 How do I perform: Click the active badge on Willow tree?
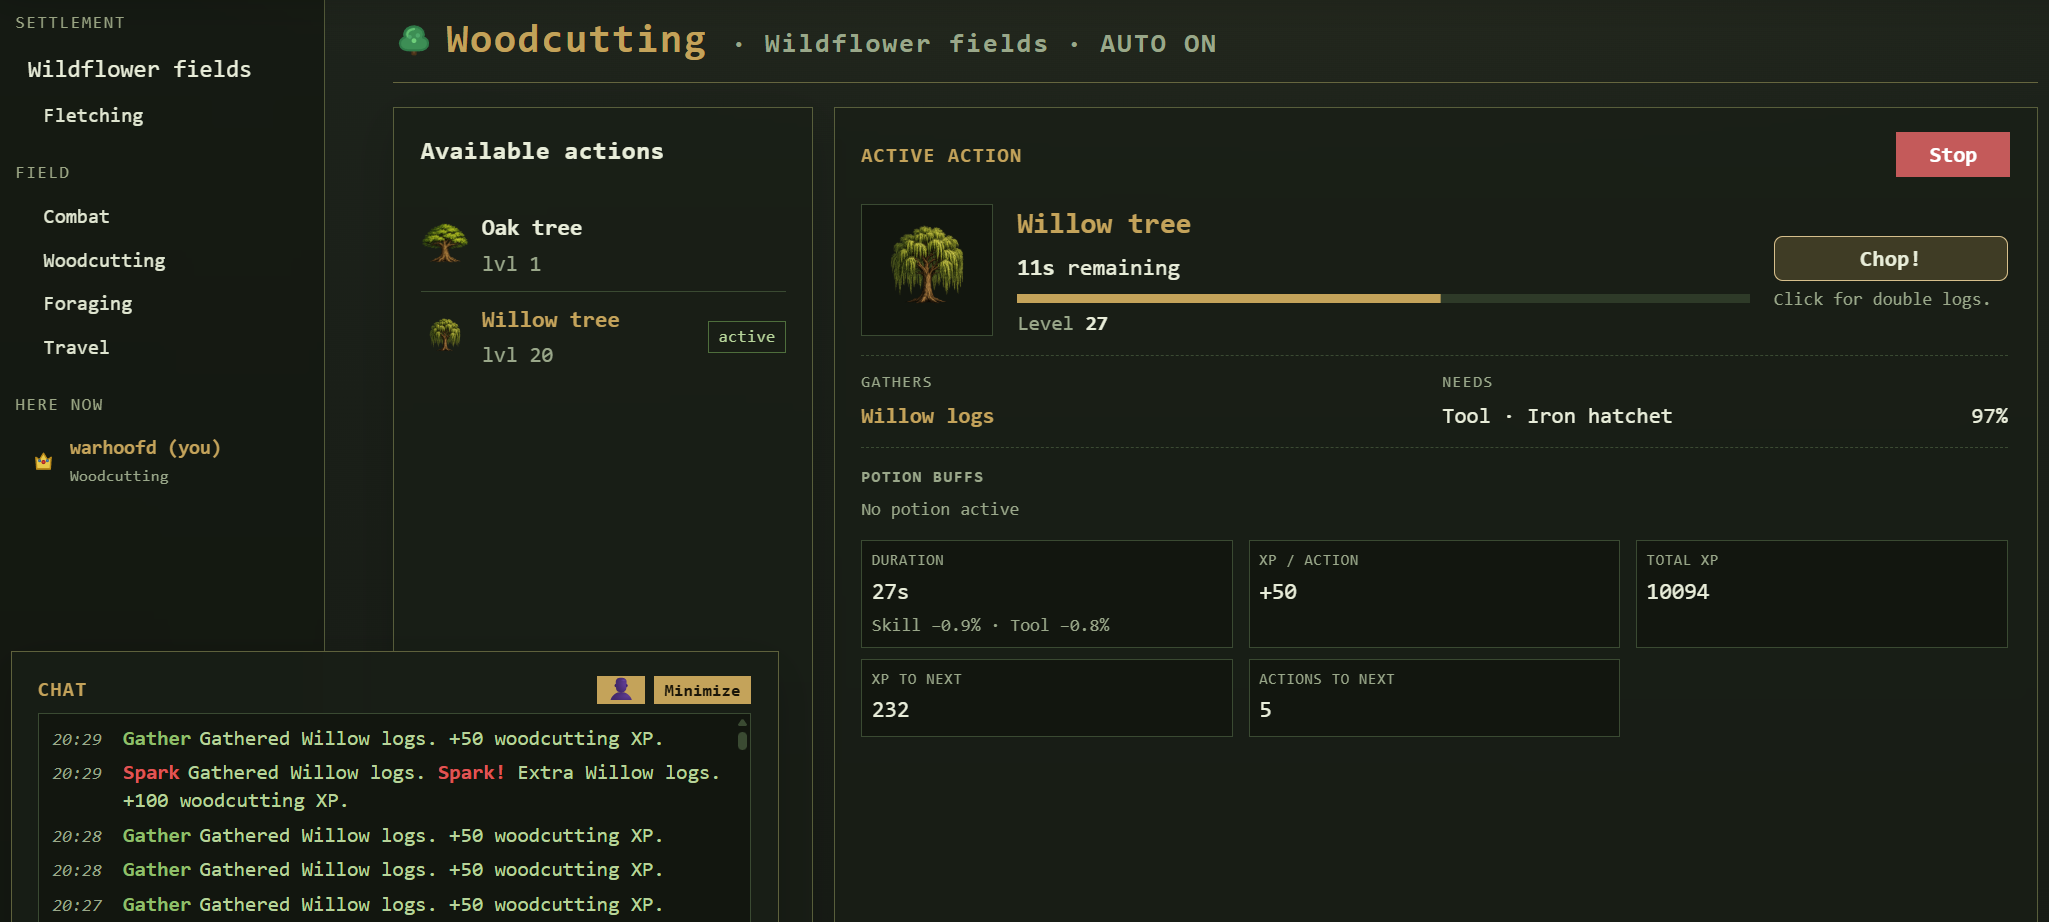[746, 337]
